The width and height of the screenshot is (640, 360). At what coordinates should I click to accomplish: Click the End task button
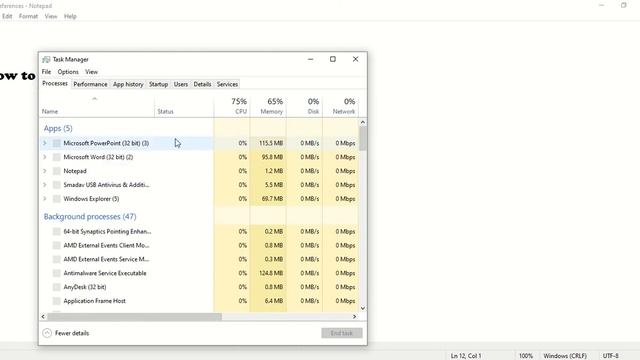[x=342, y=333]
